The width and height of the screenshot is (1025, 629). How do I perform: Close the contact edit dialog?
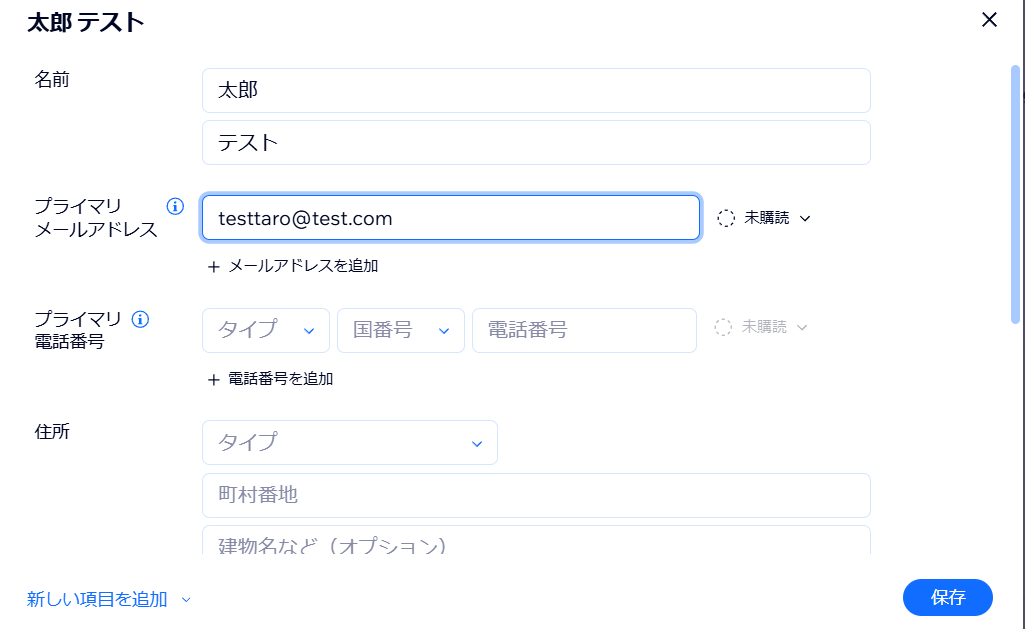[989, 20]
